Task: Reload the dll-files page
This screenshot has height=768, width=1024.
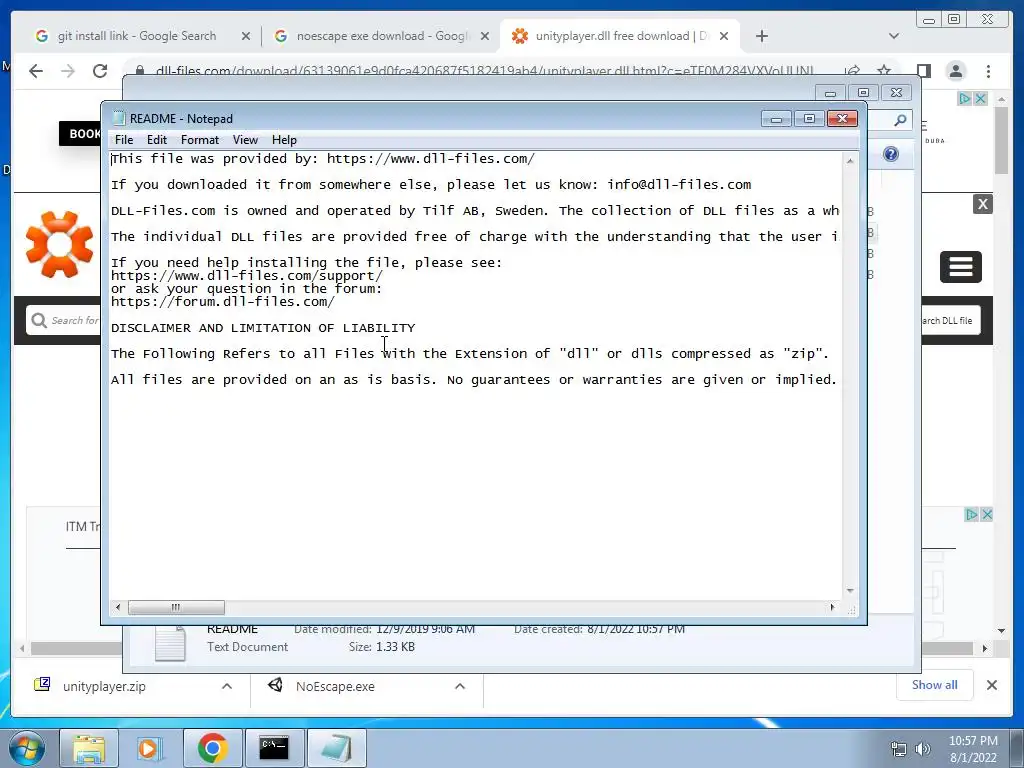Action: click(x=100, y=71)
